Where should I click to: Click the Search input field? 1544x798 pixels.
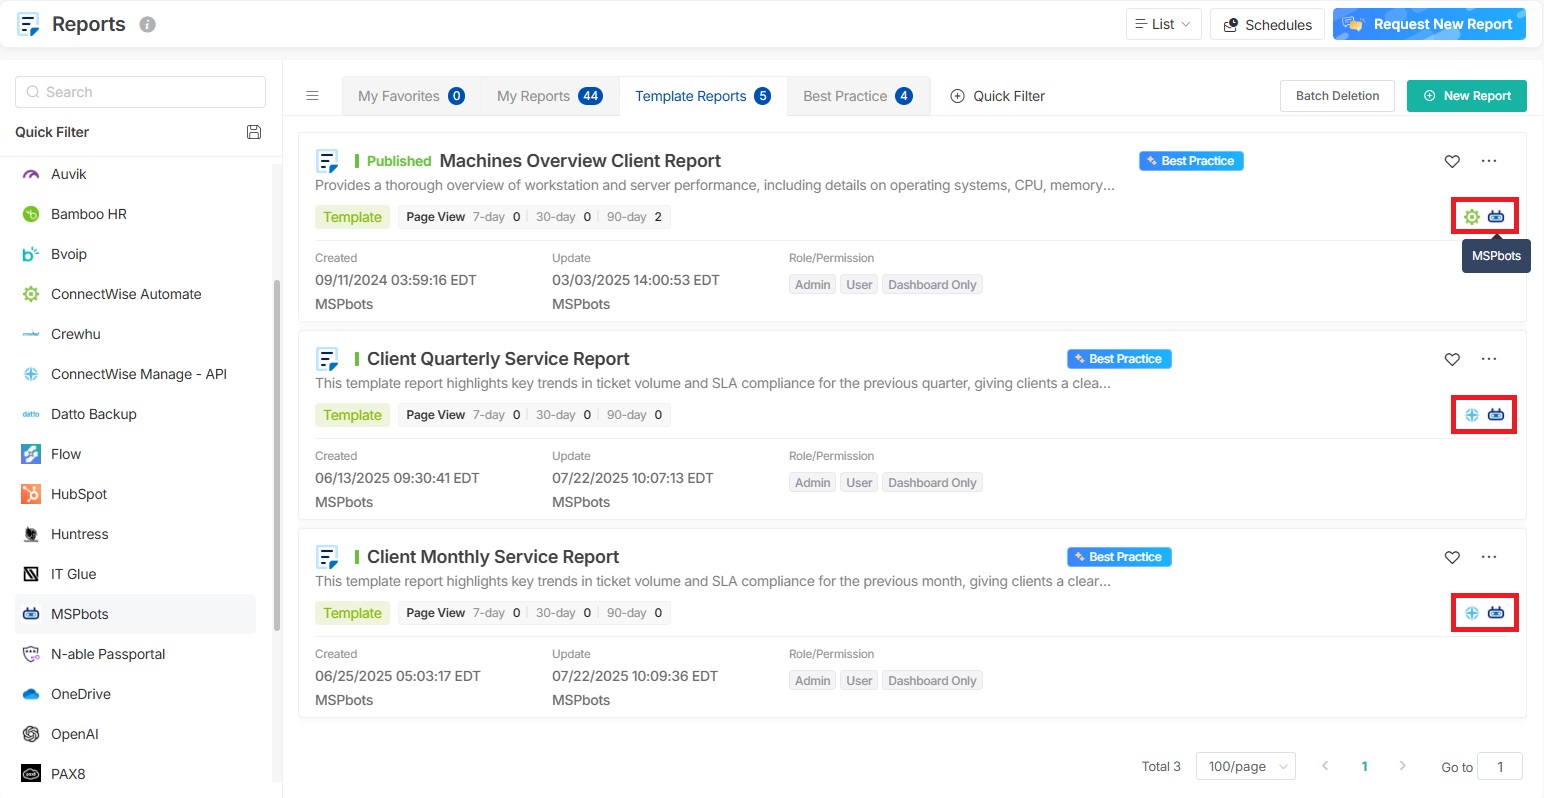(140, 92)
